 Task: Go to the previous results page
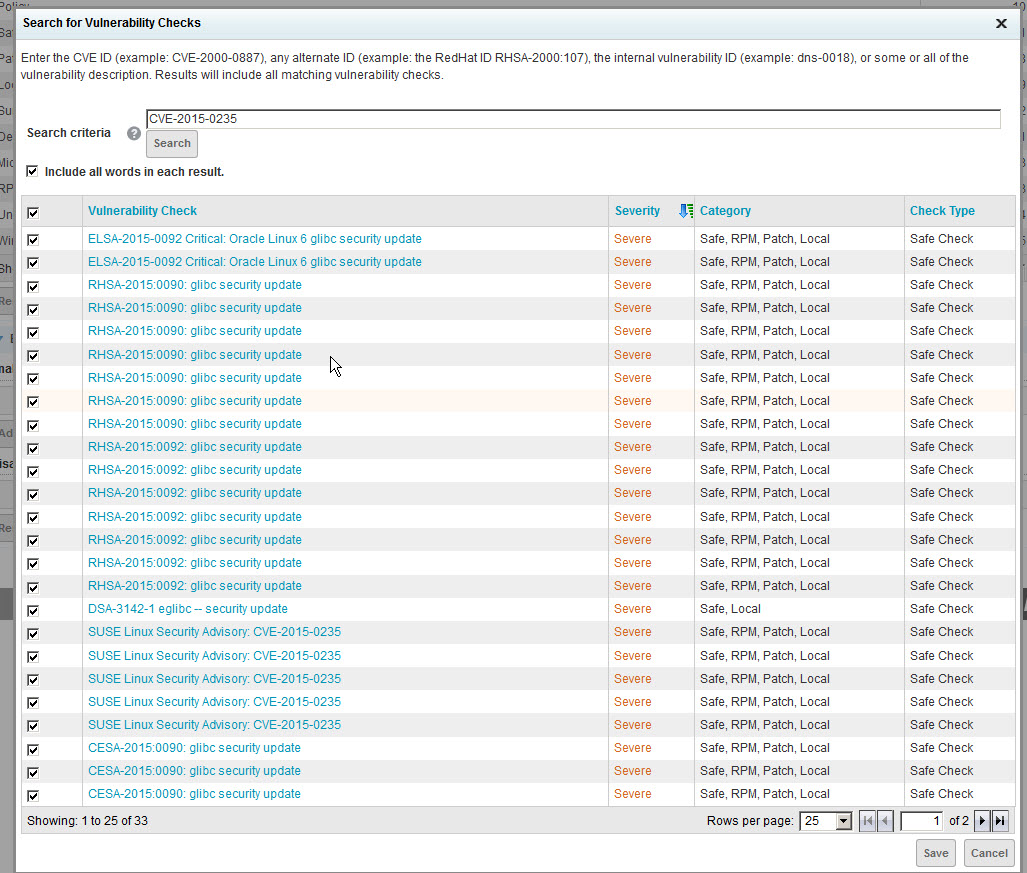(885, 821)
